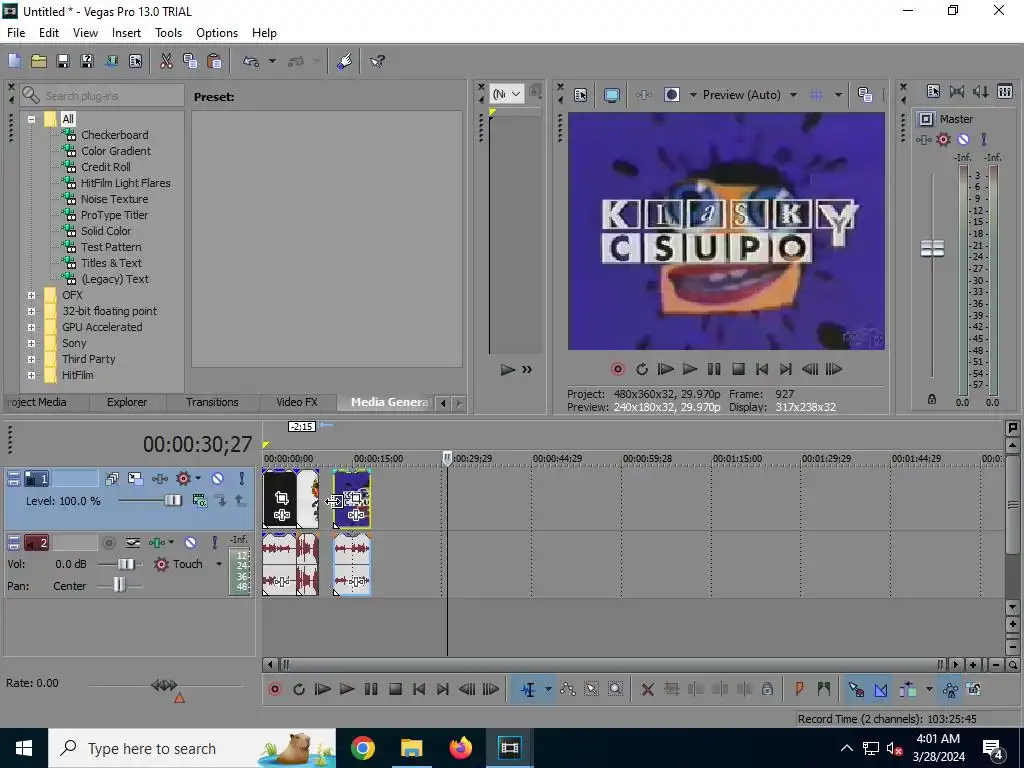This screenshot has height=768, width=1024.
Task: Insert a marker with the orange flag icon
Action: click(x=799, y=689)
